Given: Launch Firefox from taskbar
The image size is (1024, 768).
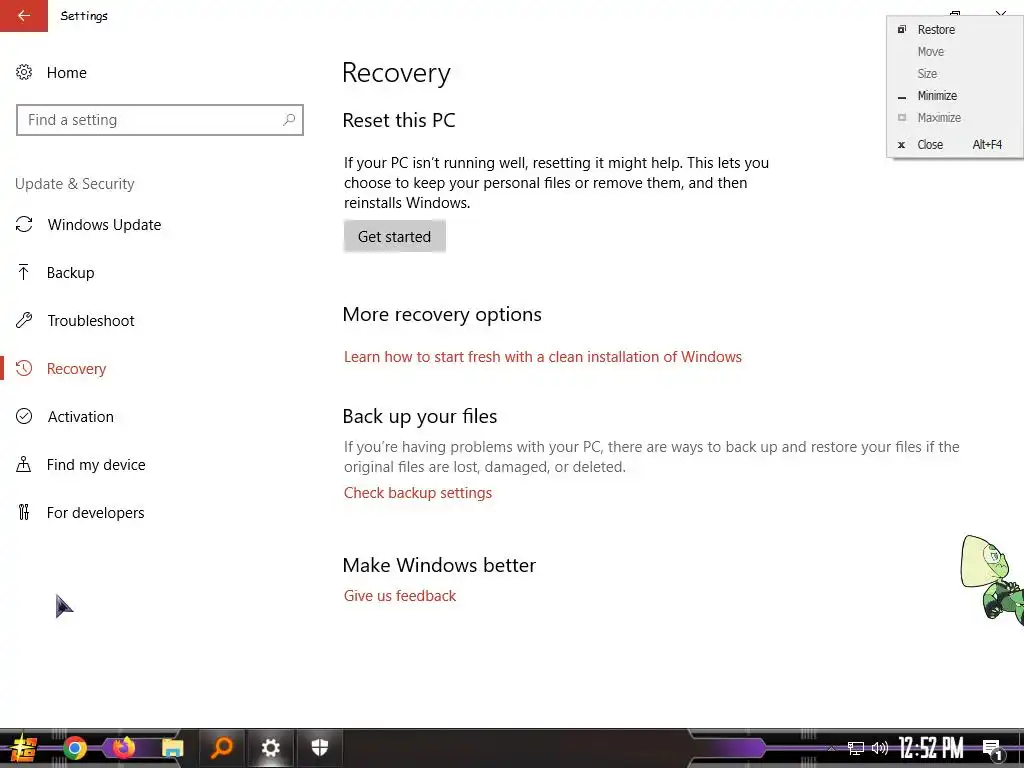Looking at the screenshot, I should click(123, 748).
